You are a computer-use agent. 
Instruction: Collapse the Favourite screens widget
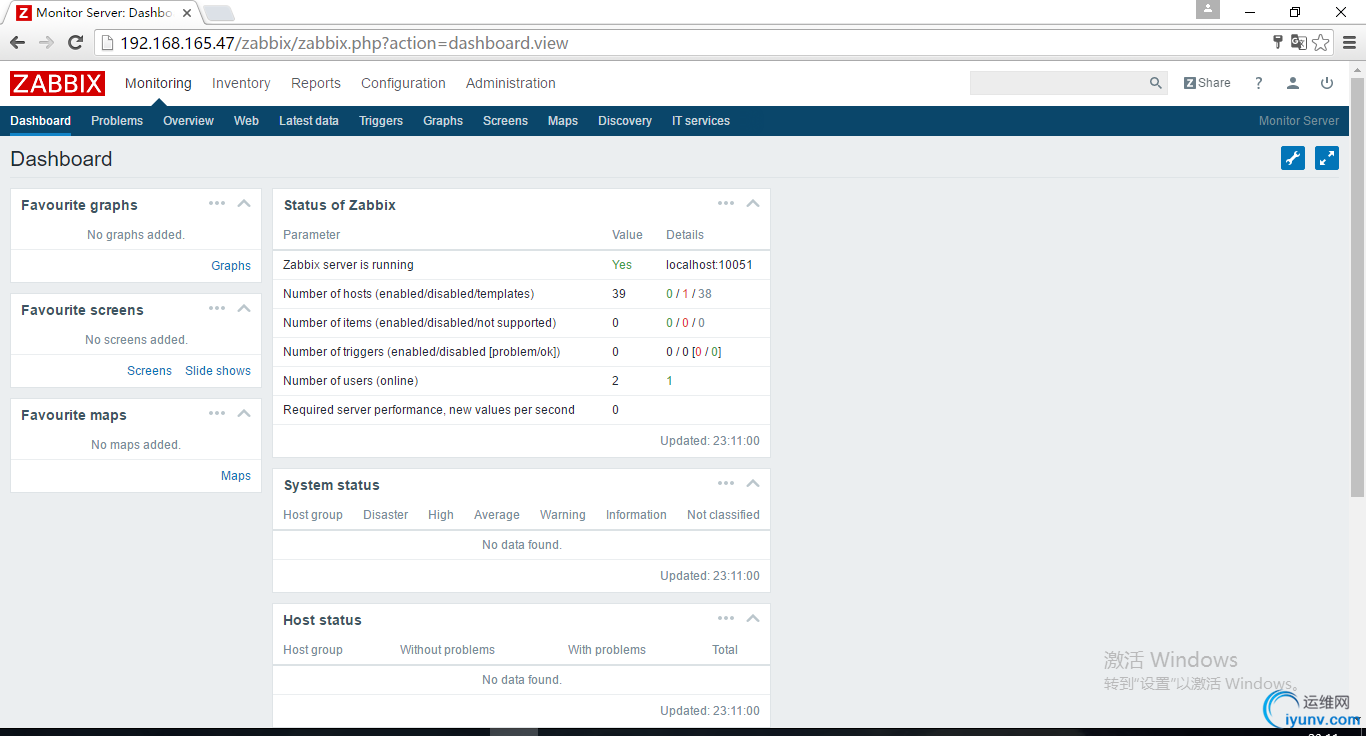click(x=244, y=308)
